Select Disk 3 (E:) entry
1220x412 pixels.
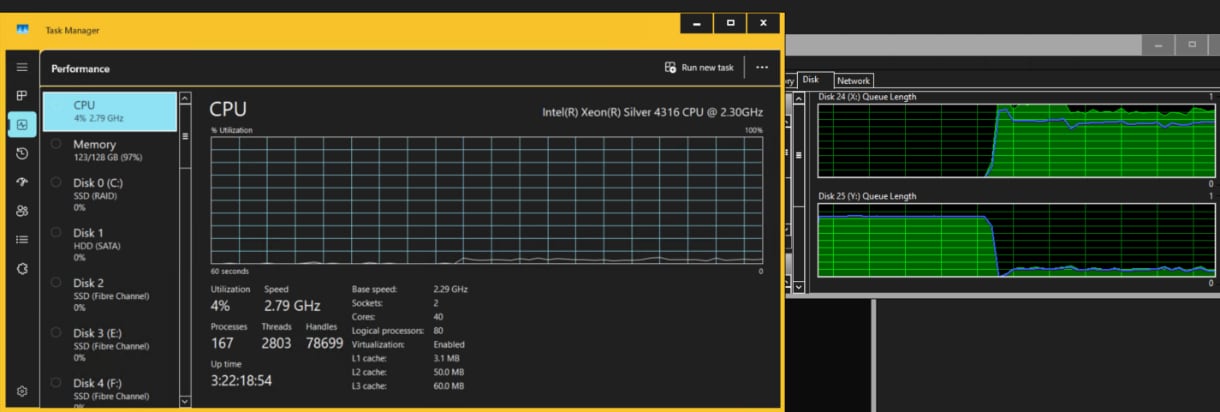110,345
